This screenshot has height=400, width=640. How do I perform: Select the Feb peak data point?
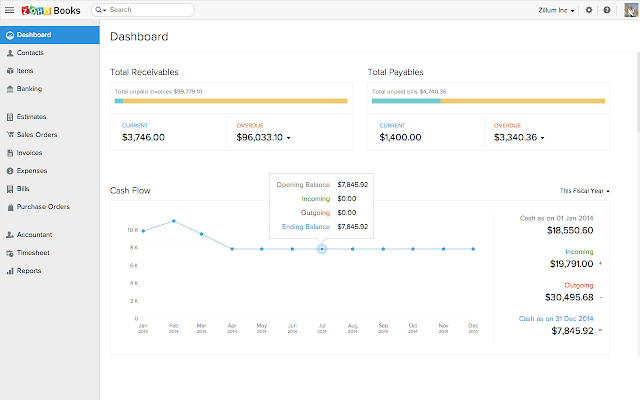(174, 221)
